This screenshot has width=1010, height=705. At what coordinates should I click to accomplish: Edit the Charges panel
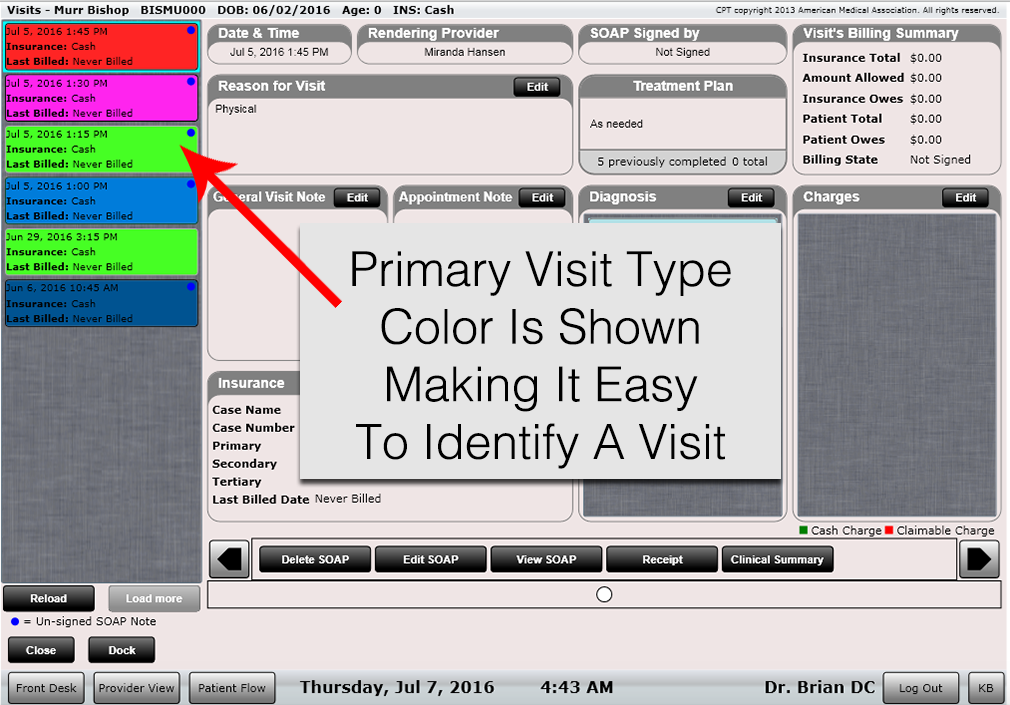coord(965,197)
